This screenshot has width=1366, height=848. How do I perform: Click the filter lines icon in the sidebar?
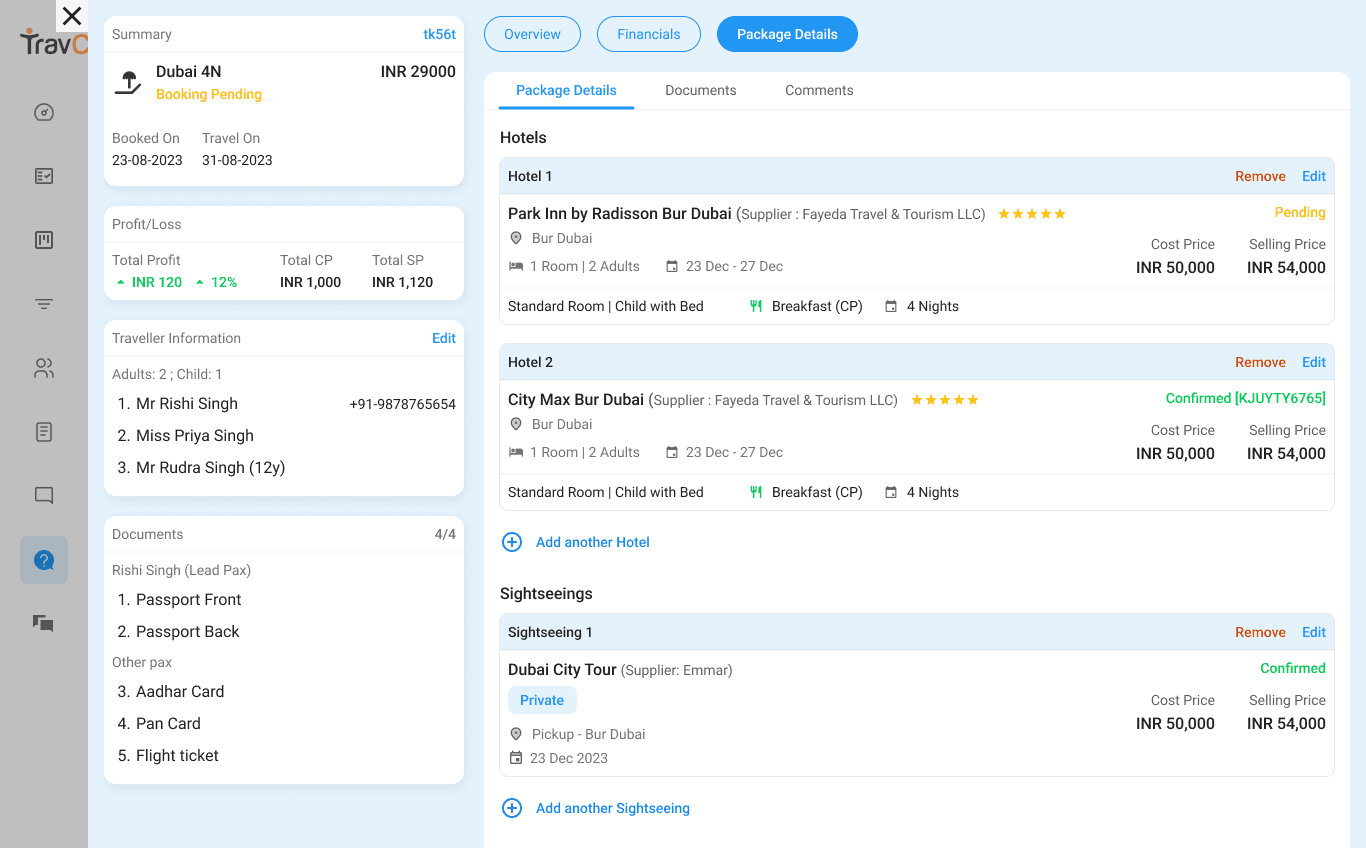[x=44, y=304]
